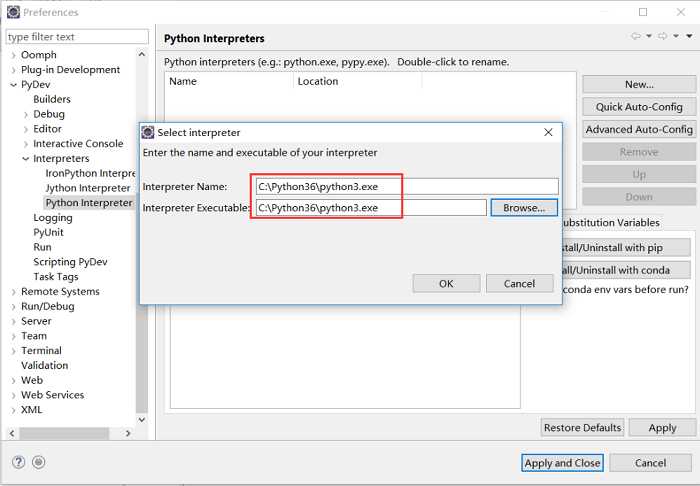Click Apply and Close button
Viewport: 700px width, 486px height.
(x=562, y=463)
